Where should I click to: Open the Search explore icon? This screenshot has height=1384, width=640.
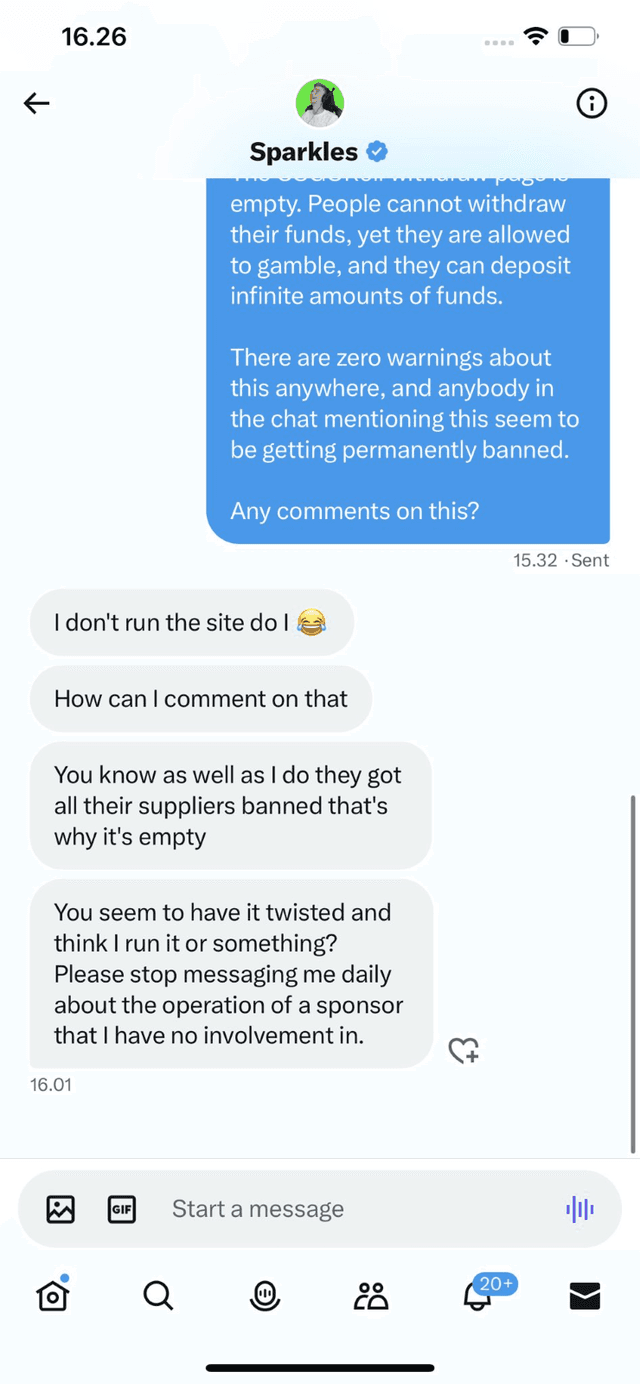(x=158, y=1295)
